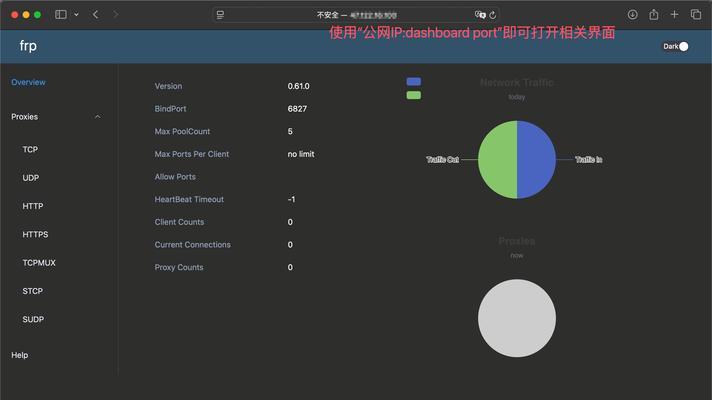
Task: Open the HTTPS proxies page
Action: [x=35, y=234]
